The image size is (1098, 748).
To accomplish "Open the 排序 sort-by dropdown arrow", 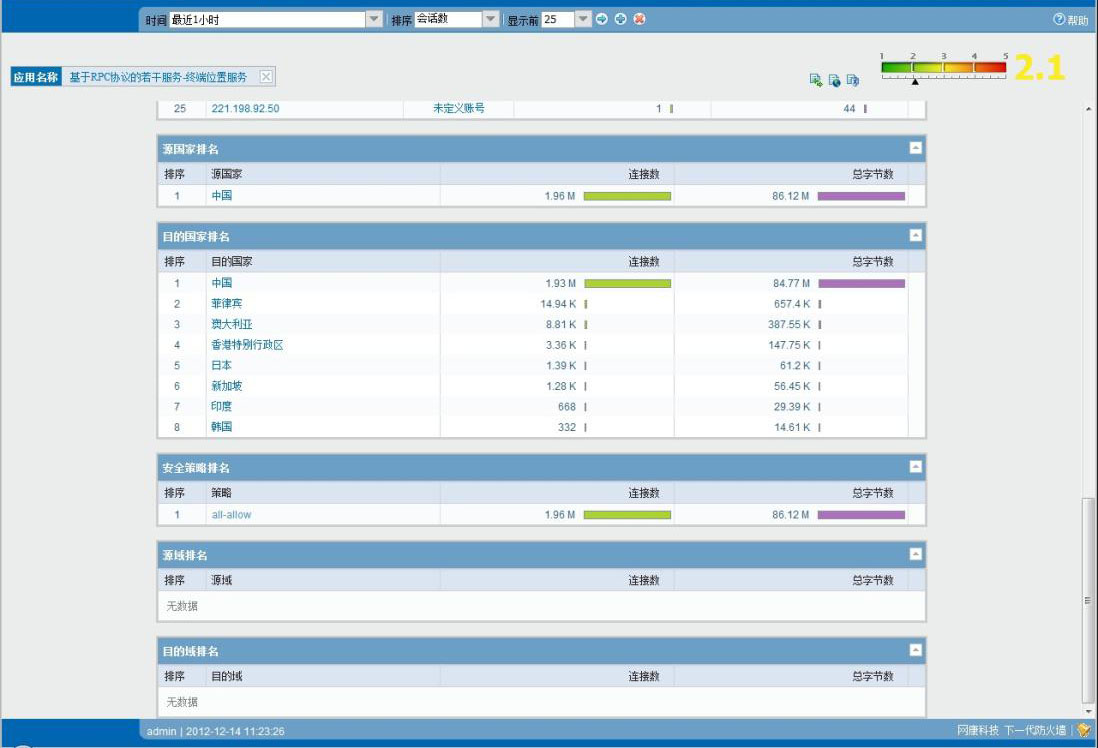I will [x=491, y=19].
